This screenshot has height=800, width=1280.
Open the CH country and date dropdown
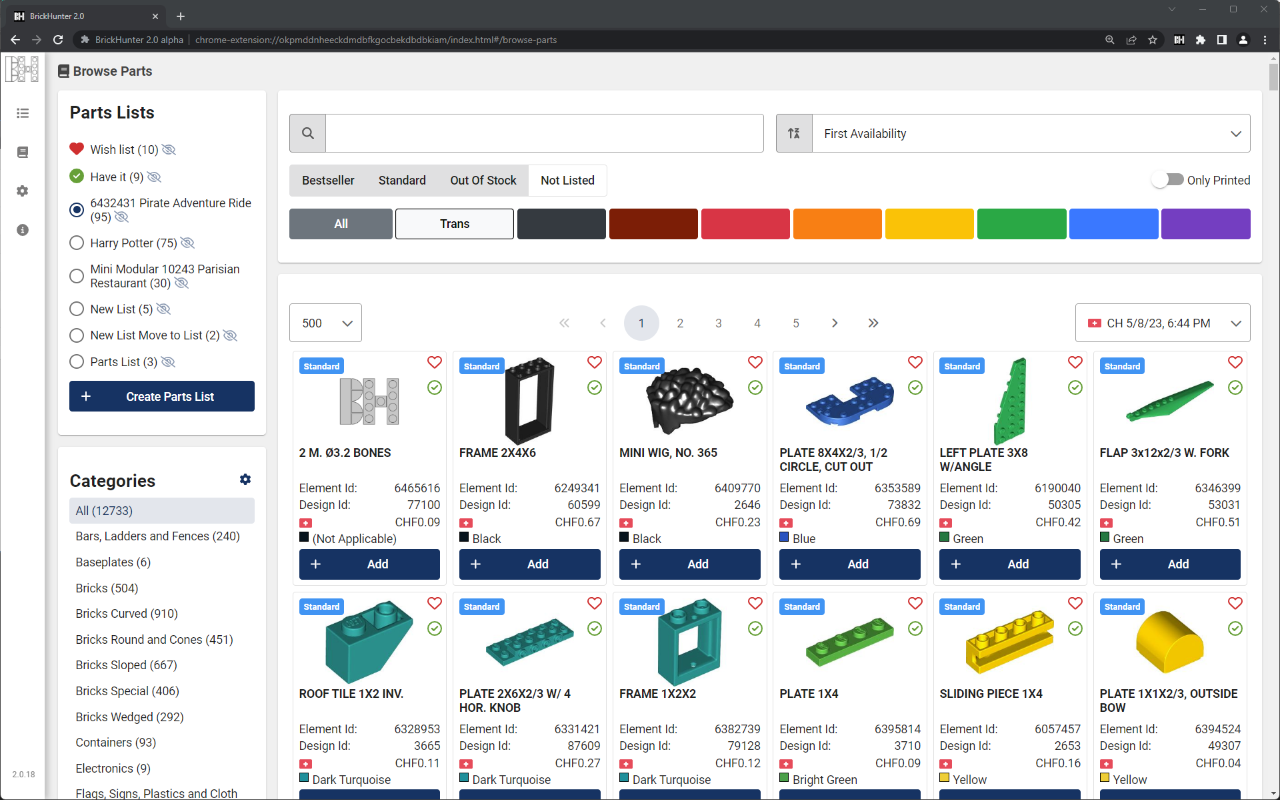pos(1162,322)
